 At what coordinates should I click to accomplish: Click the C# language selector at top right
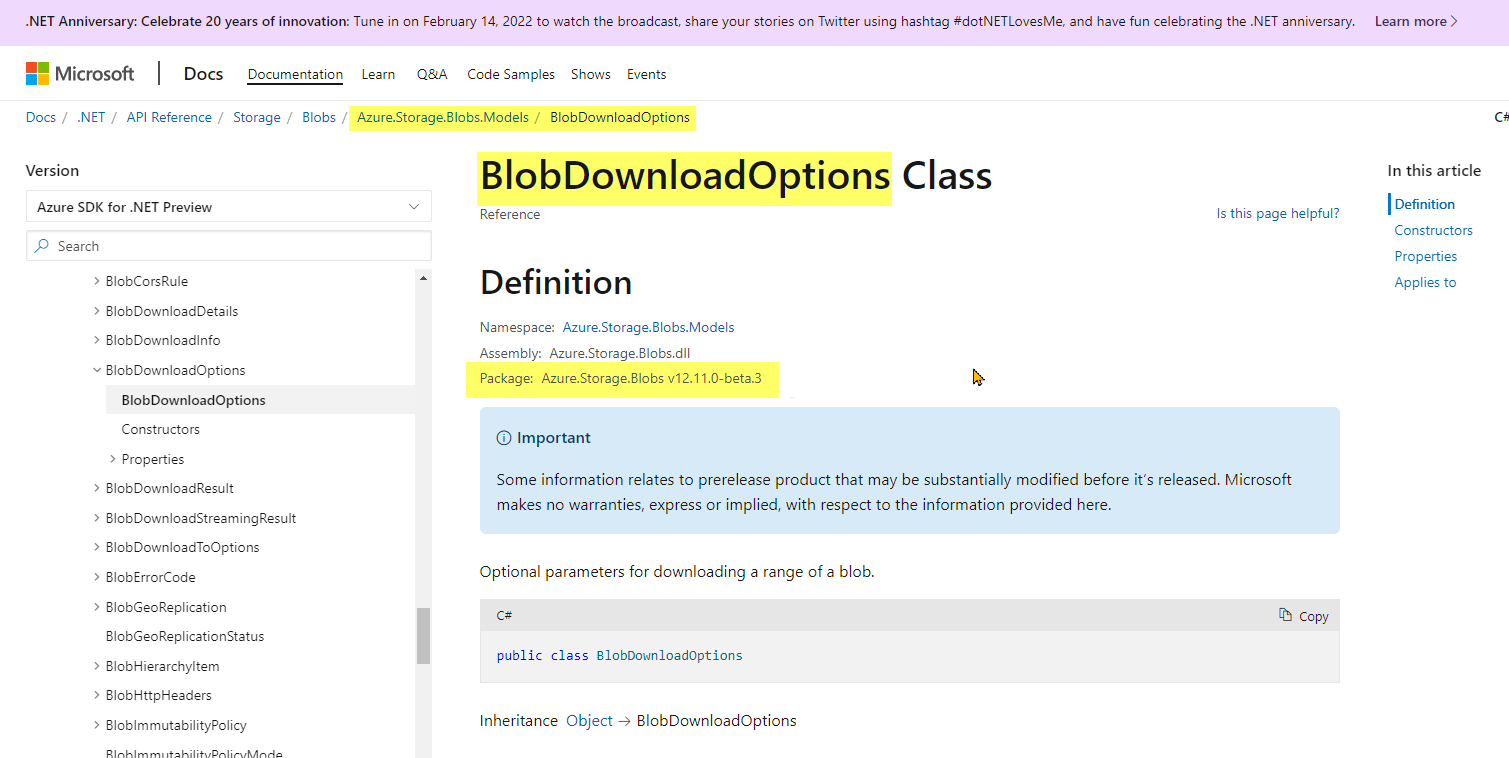[1501, 117]
